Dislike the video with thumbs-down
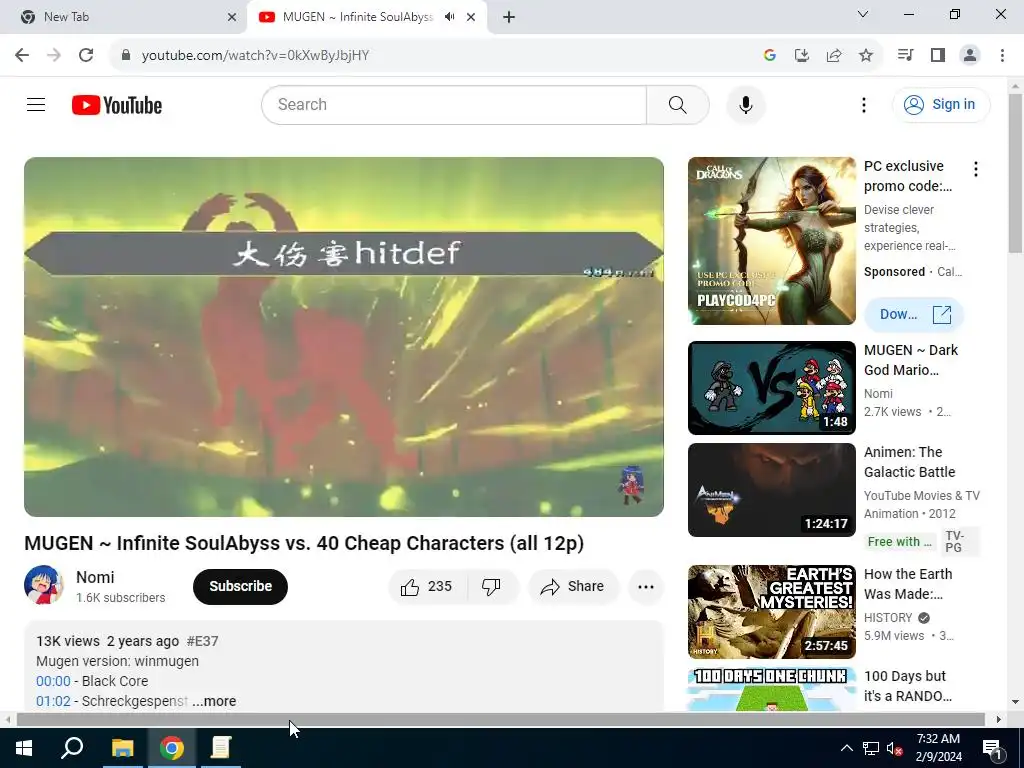Screen dimensions: 1024x768 click(x=491, y=586)
